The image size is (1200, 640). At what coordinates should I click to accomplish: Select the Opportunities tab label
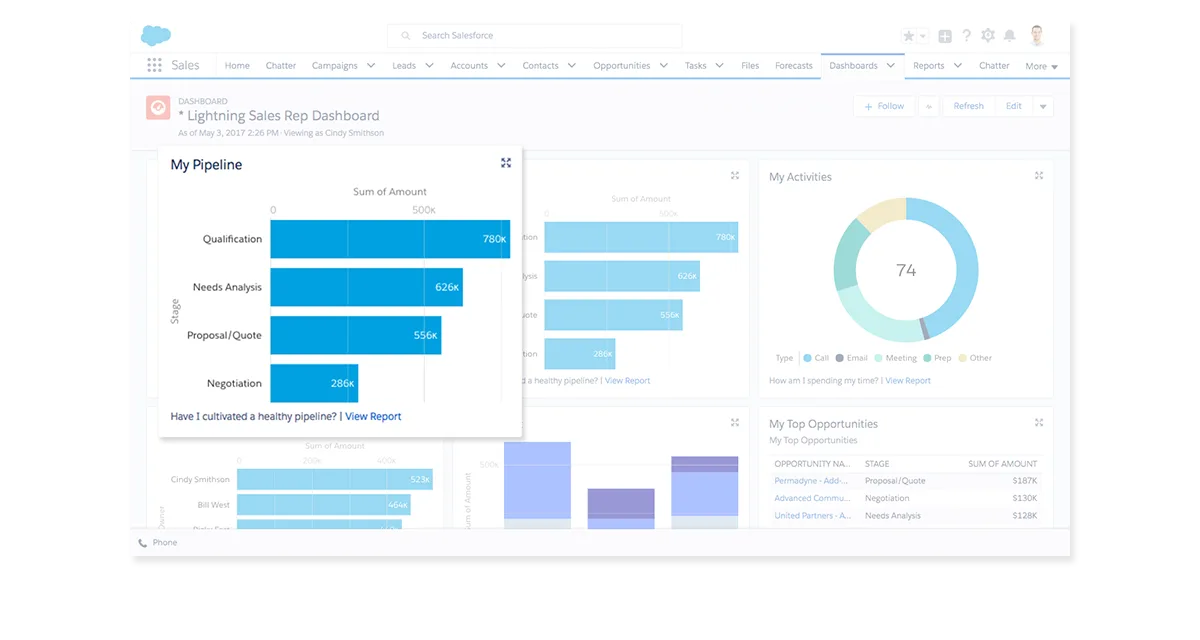622,66
